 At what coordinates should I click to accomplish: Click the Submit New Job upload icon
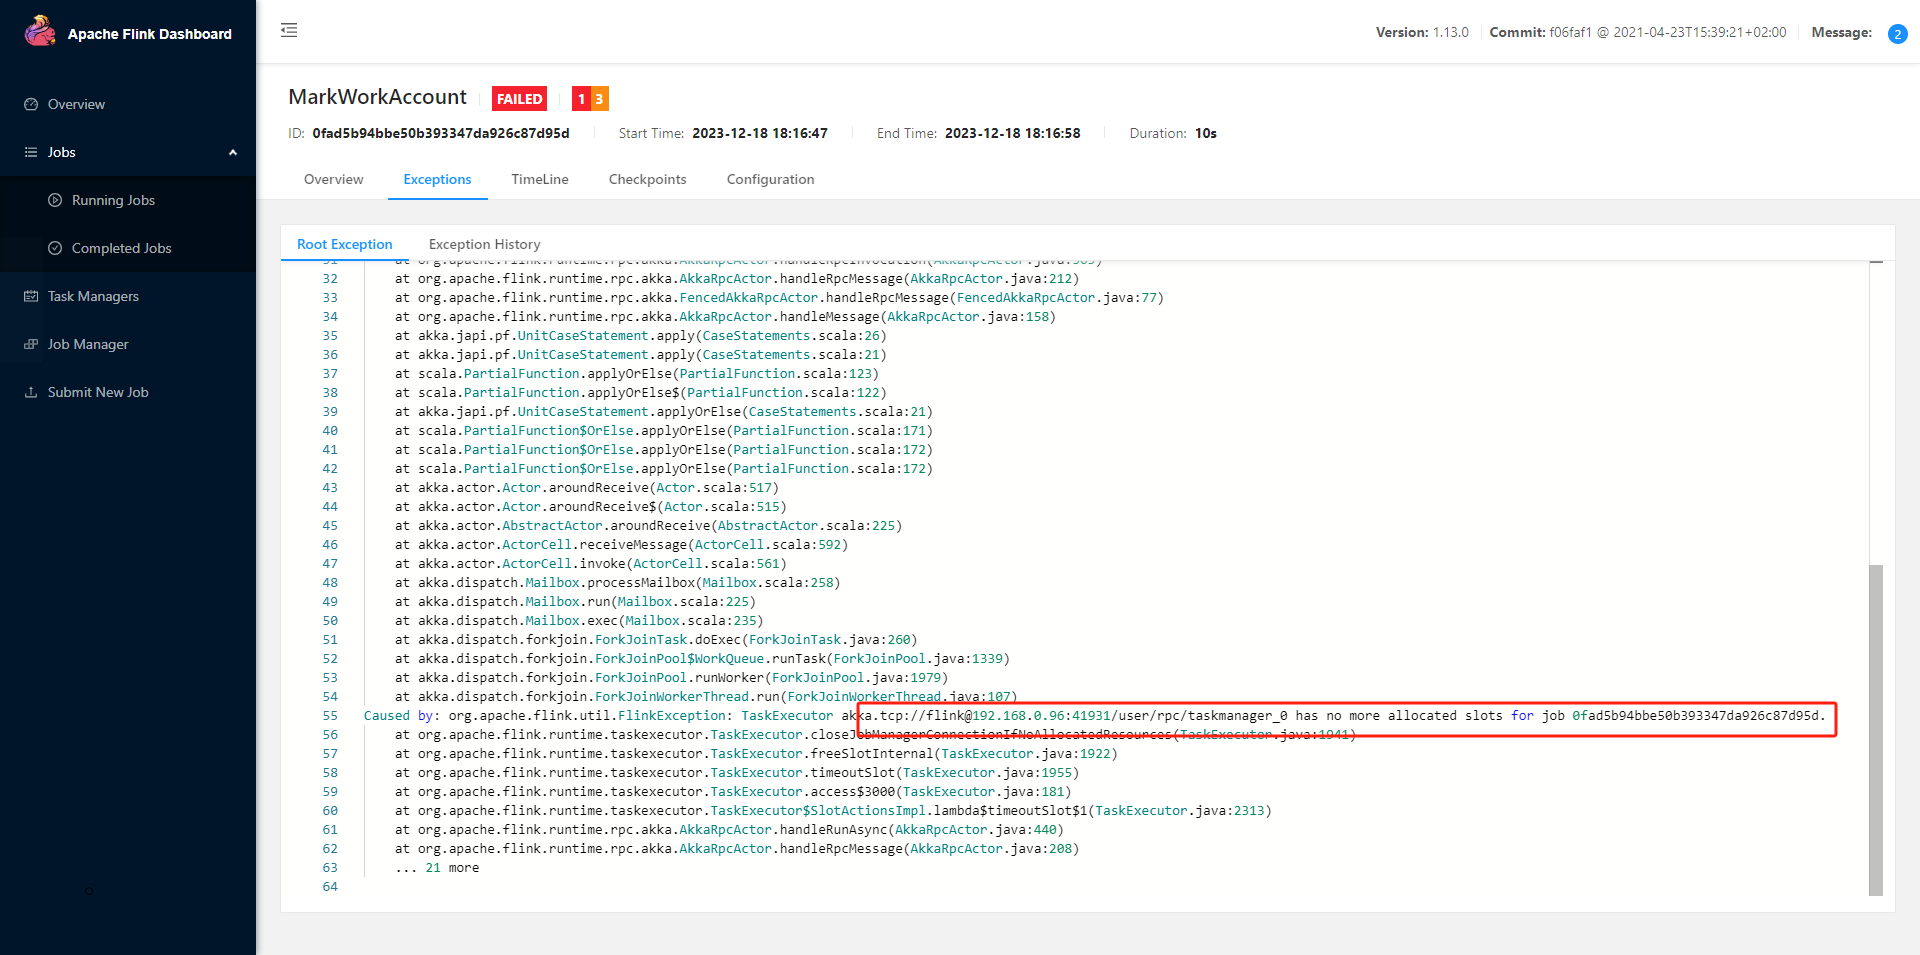31,392
